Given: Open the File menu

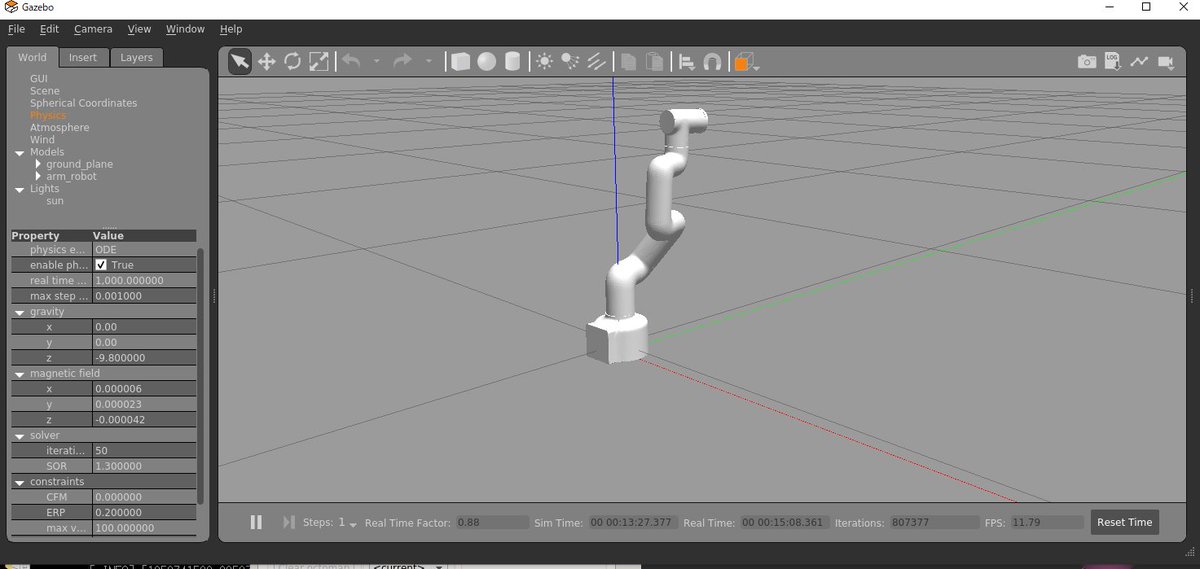Looking at the screenshot, I should point(16,29).
